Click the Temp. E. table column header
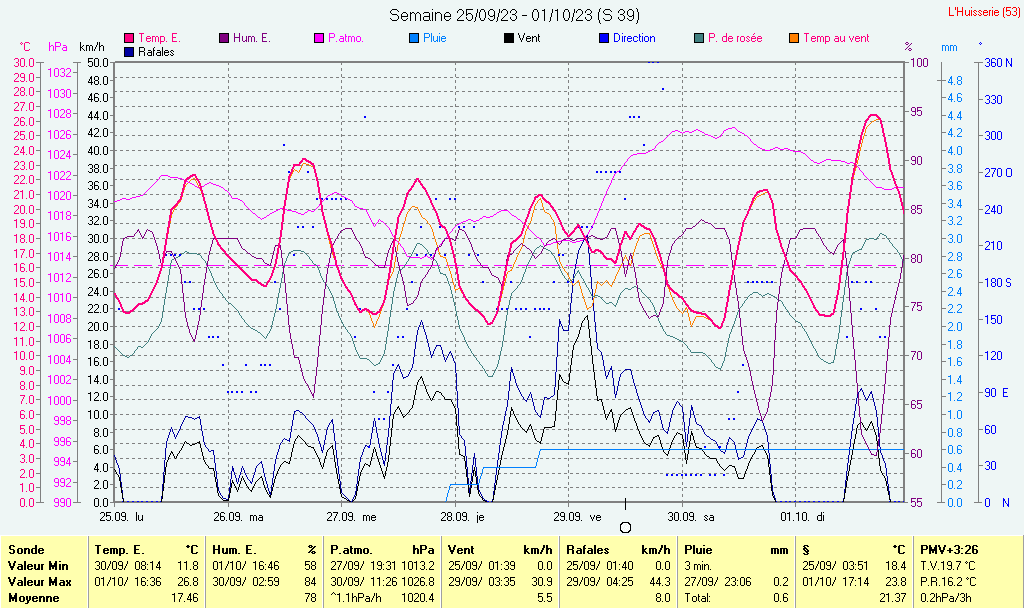Image resolution: width=1024 pixels, height=608 pixels. coord(120,550)
